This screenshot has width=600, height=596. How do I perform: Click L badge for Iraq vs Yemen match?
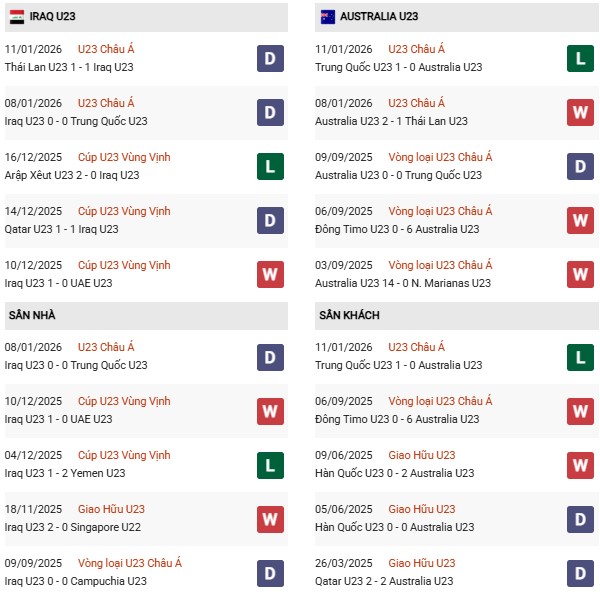[x=270, y=465]
